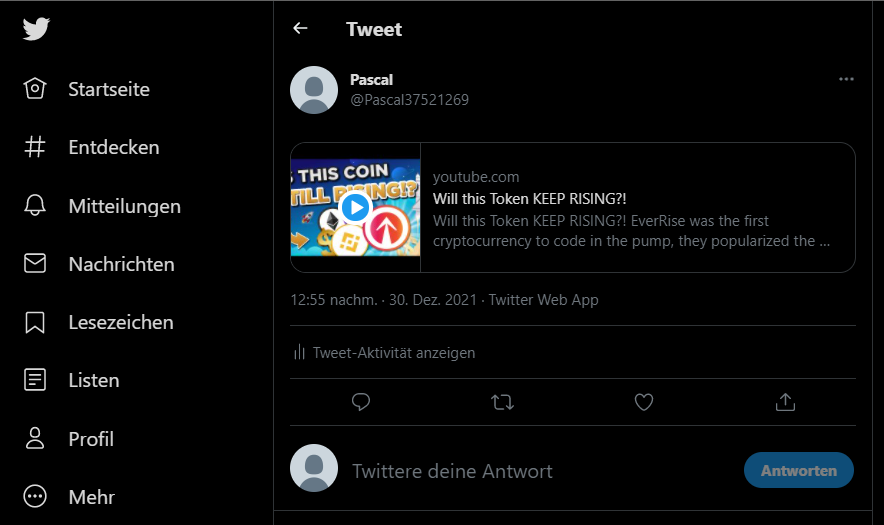Open Lesezeichen bookmarks
Screen dimensions: 884x525
point(99,322)
